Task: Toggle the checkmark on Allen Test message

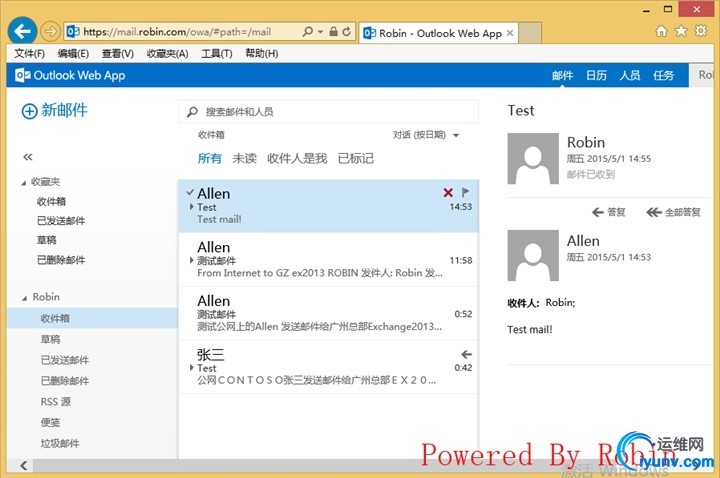Action: point(190,192)
